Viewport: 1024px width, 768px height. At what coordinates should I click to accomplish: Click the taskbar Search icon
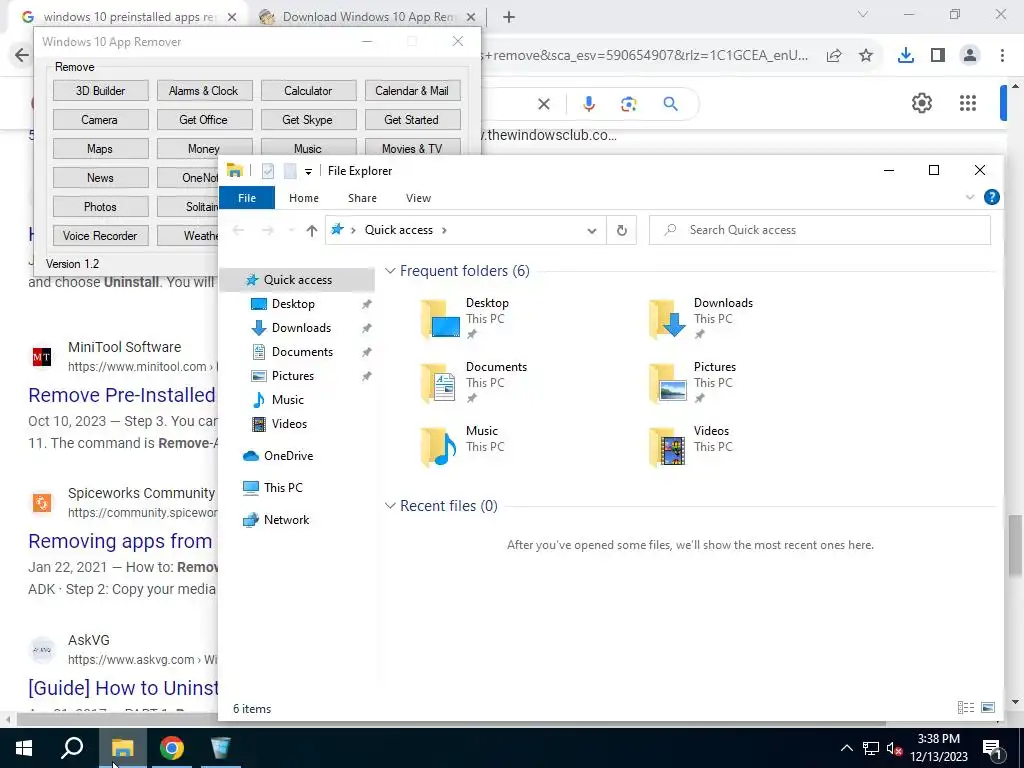pyautogui.click(x=72, y=748)
